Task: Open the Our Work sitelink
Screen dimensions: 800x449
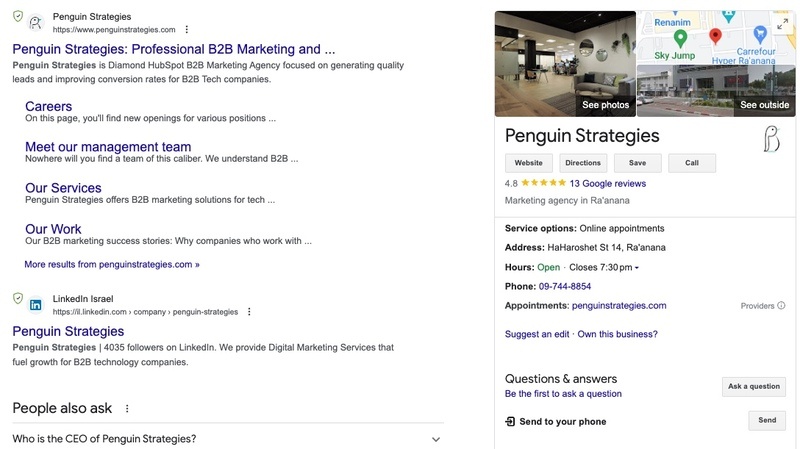Action: [53, 229]
